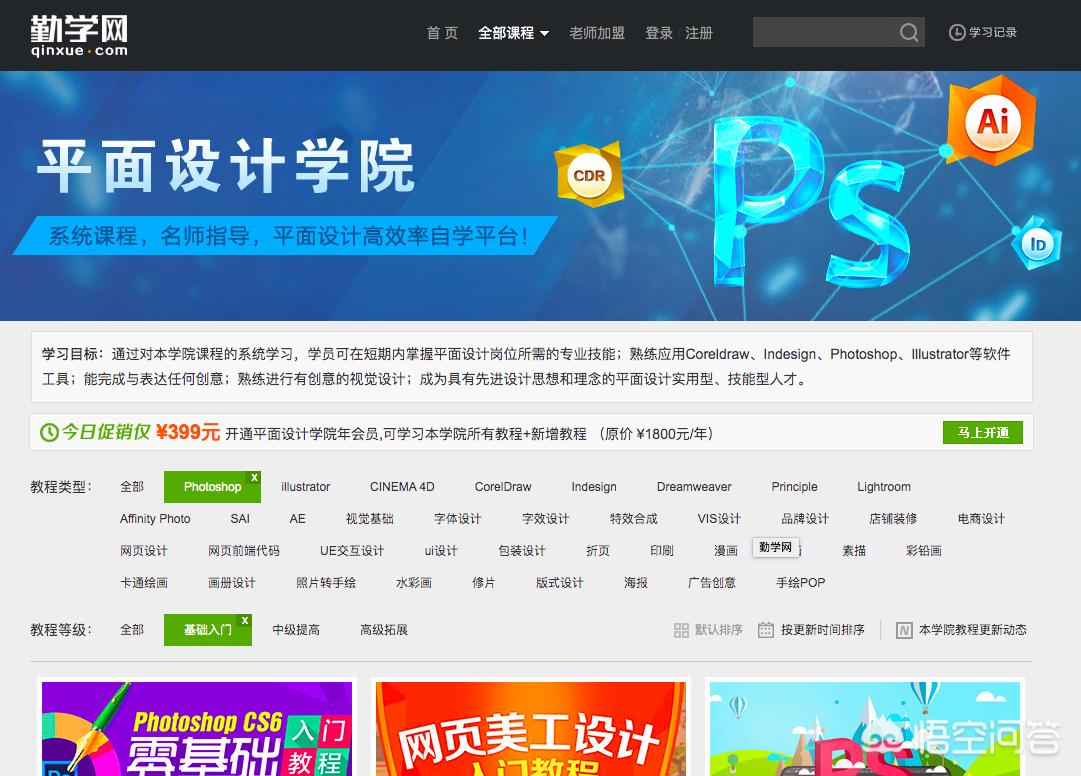The image size is (1081, 776).
Task: Filter by Indesign course type
Action: (x=594, y=487)
